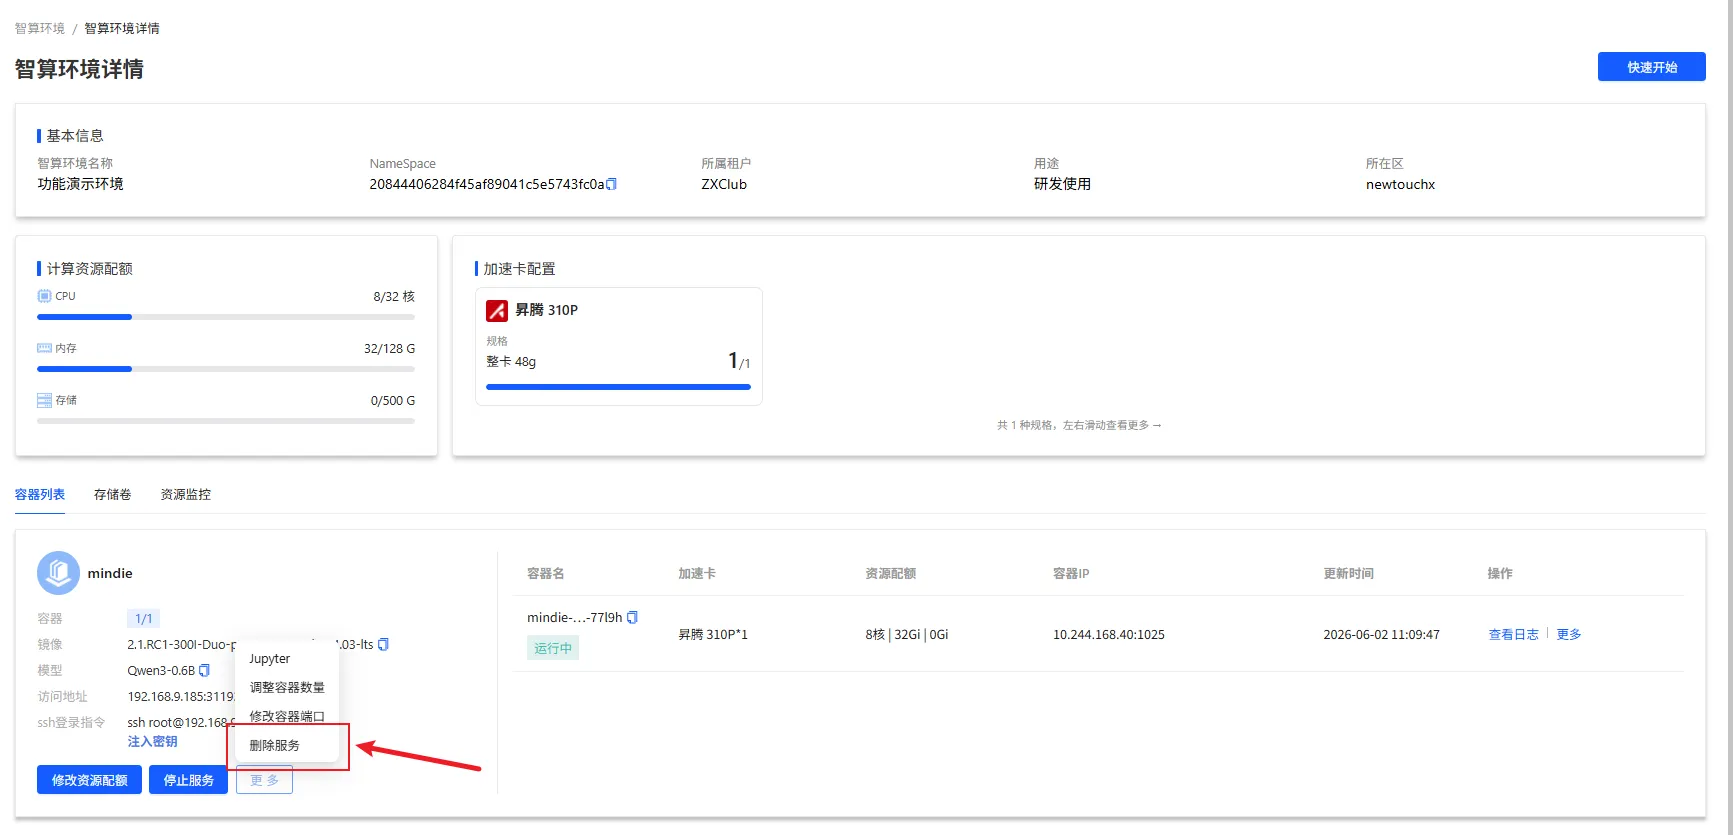Click the 注入密钥 link

coord(152,742)
